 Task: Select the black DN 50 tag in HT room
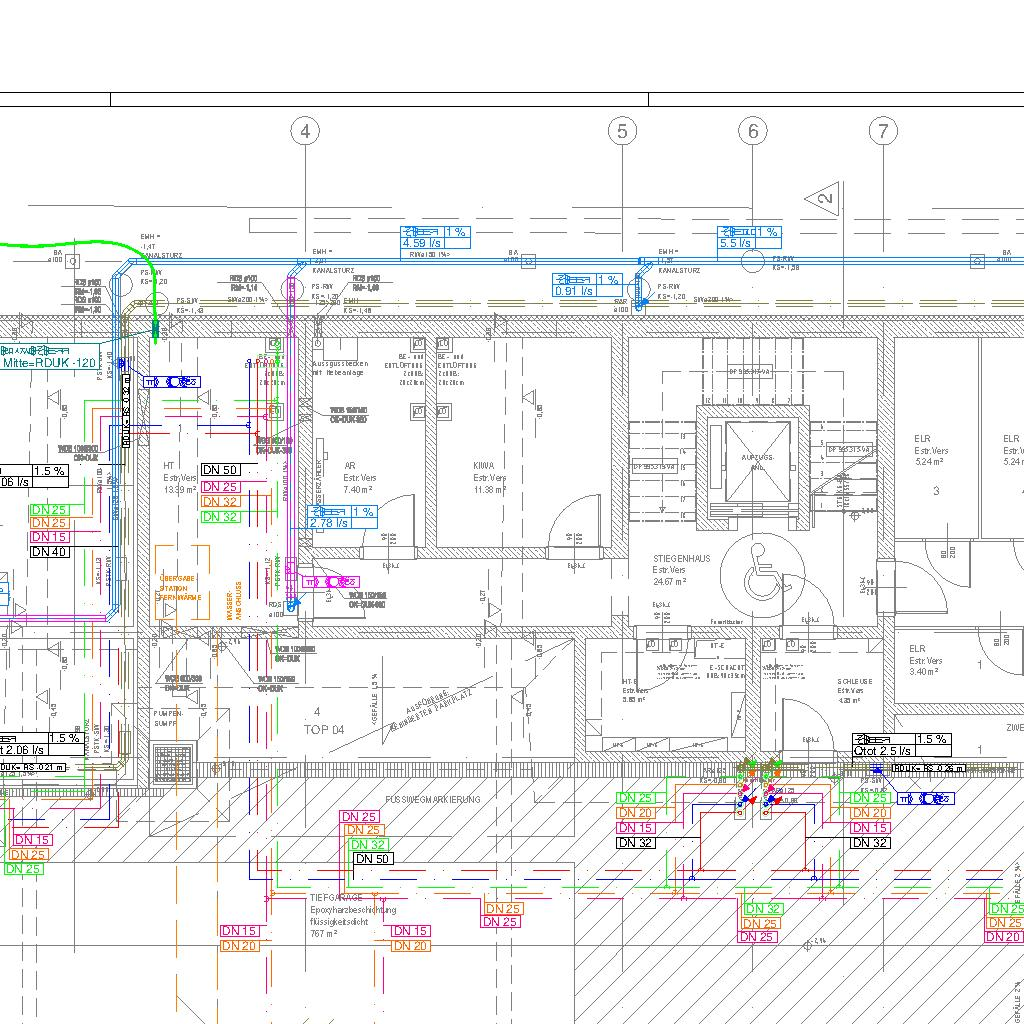(220, 470)
